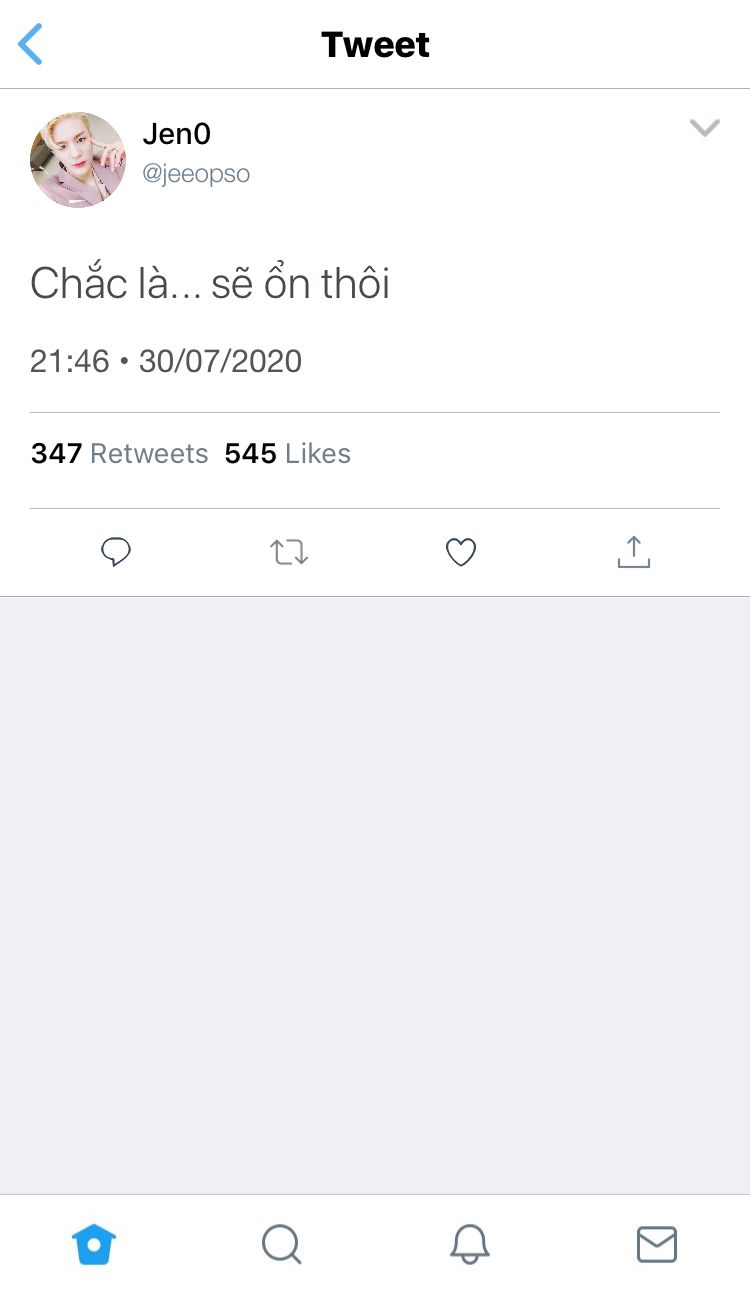Open the Messages envelope tab
This screenshot has width=750, height=1294.
tap(656, 1245)
